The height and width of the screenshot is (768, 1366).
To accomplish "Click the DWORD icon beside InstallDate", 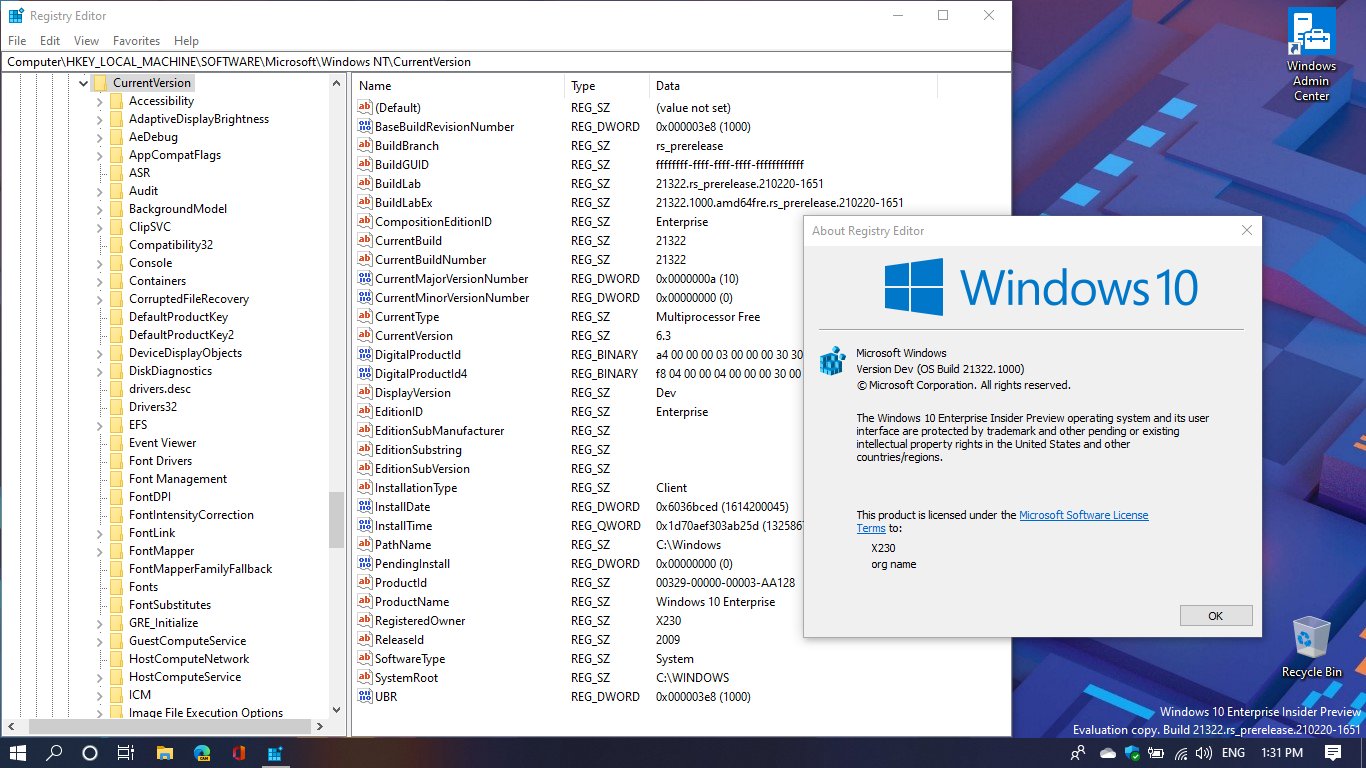I will tap(365, 507).
